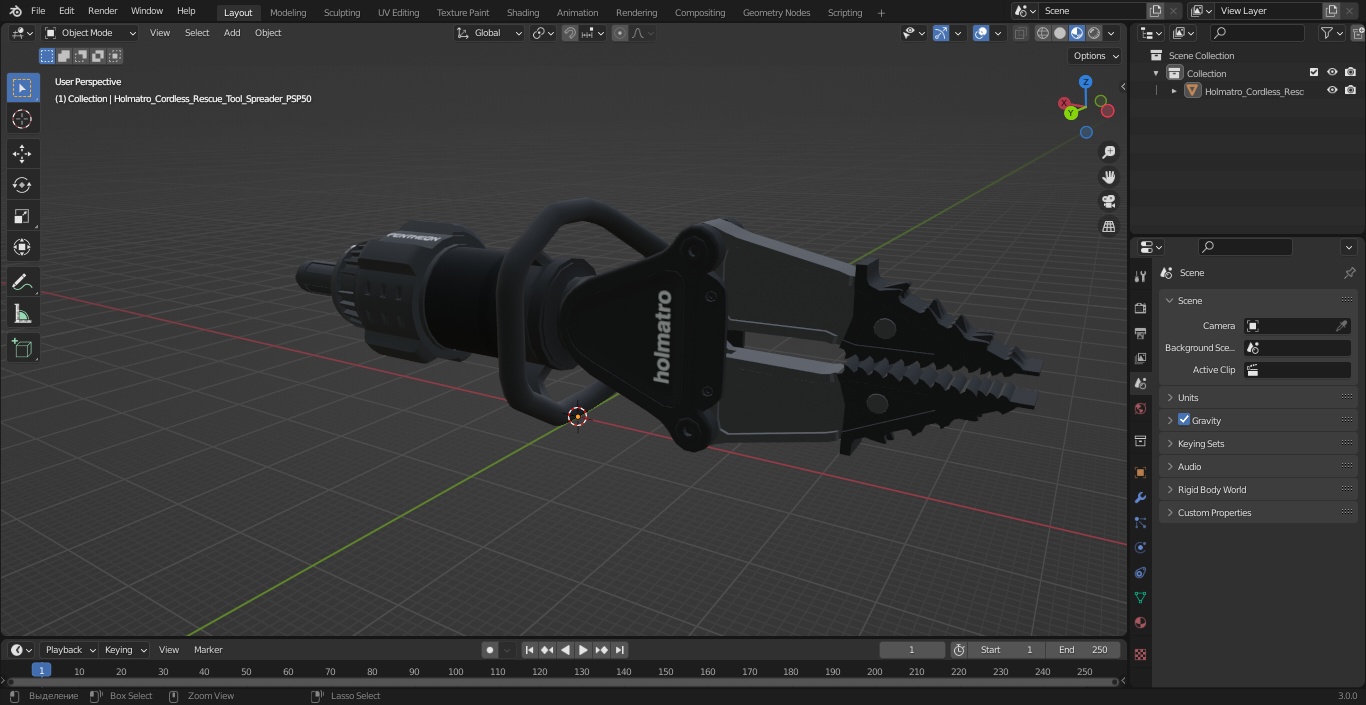This screenshot has height=705, width=1366.
Task: Expand the Custom Properties panel
Action: (x=1258, y=512)
